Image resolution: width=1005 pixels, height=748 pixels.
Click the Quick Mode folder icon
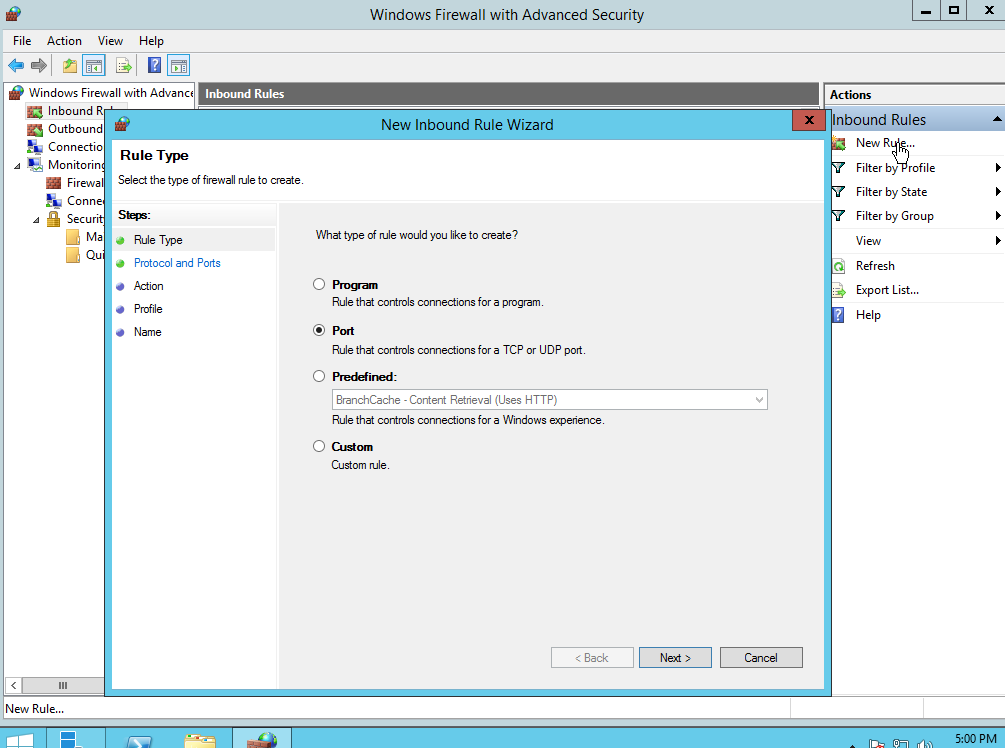click(73, 255)
